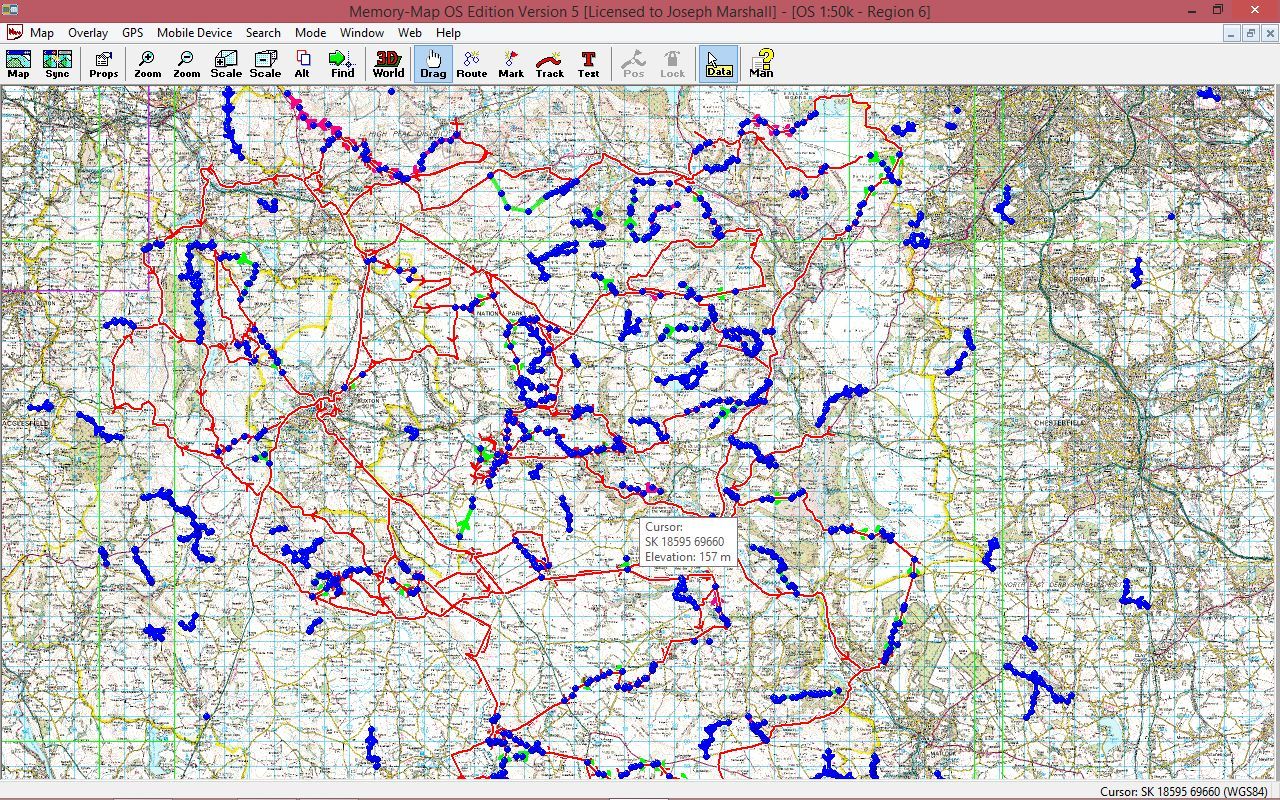Open the Mobile Device menu
The image size is (1280, 800).
pos(194,33)
